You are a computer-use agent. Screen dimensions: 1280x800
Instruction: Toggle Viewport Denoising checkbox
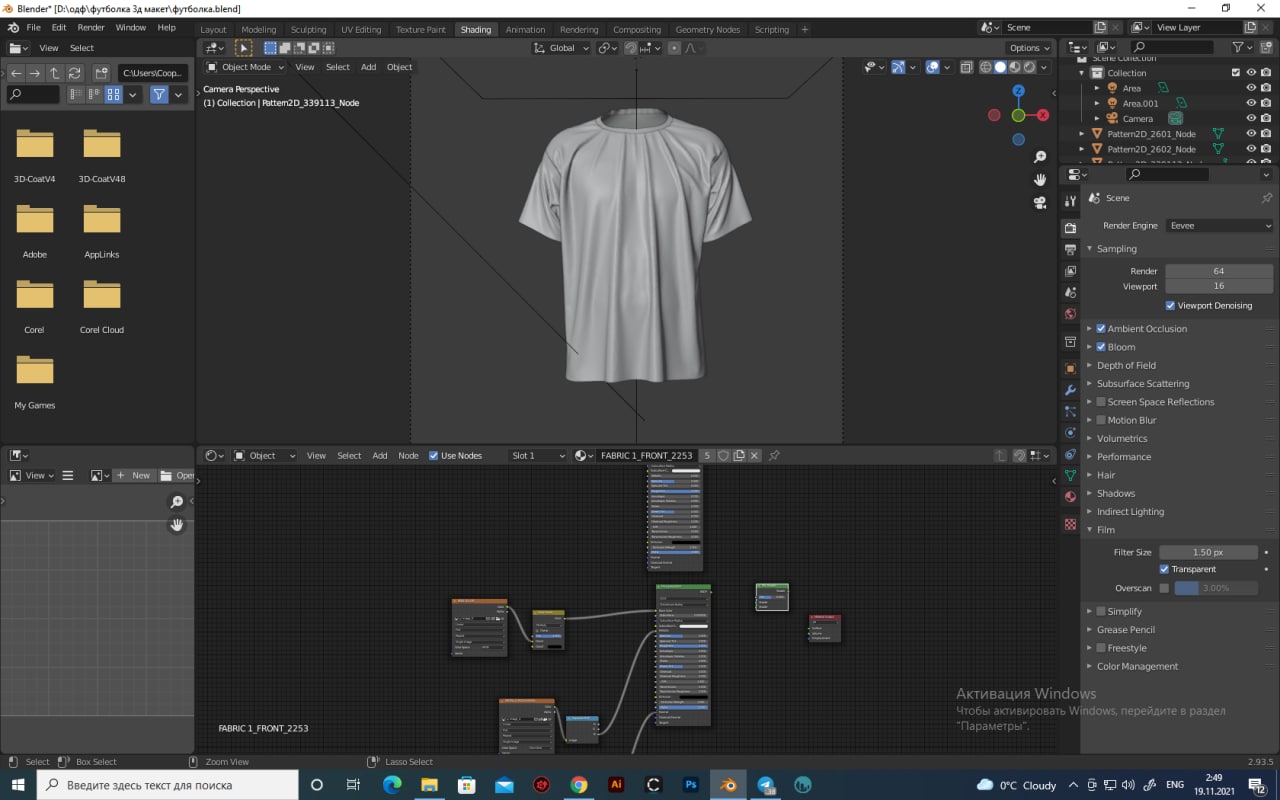point(1170,305)
